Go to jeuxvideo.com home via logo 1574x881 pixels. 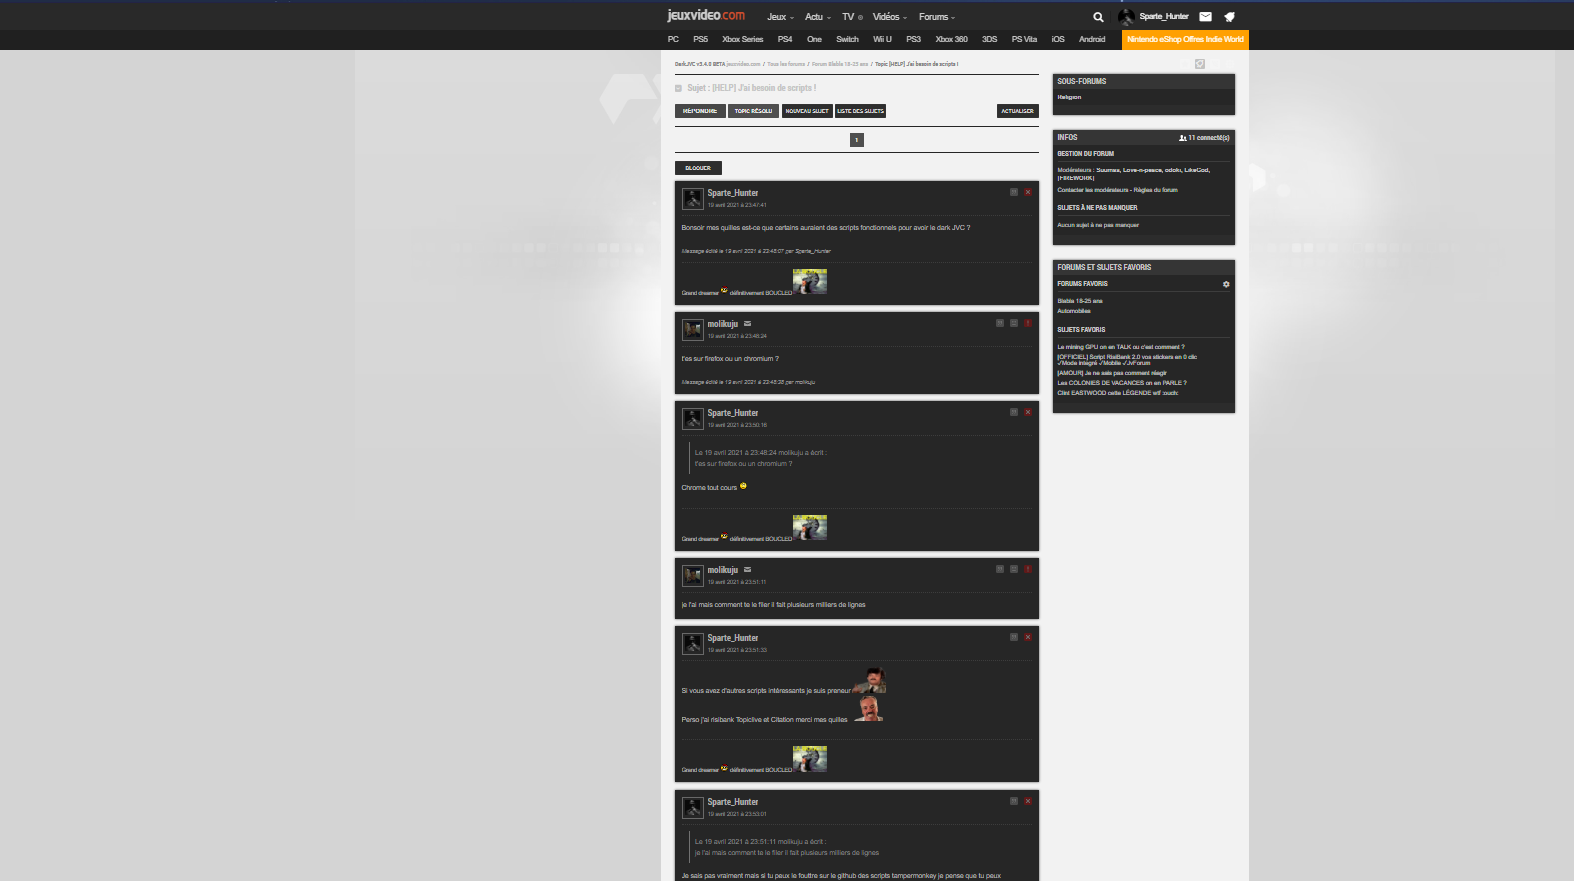pos(706,16)
